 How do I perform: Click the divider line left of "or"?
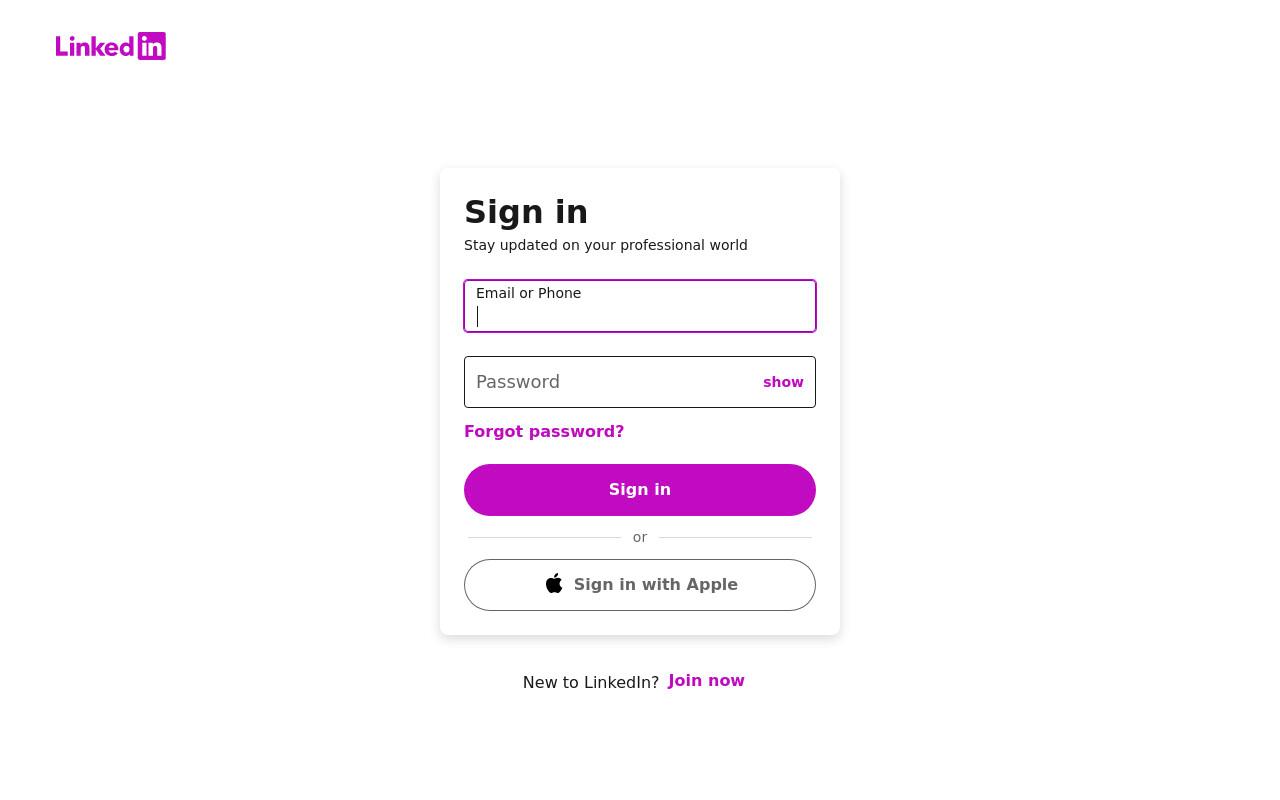545,538
